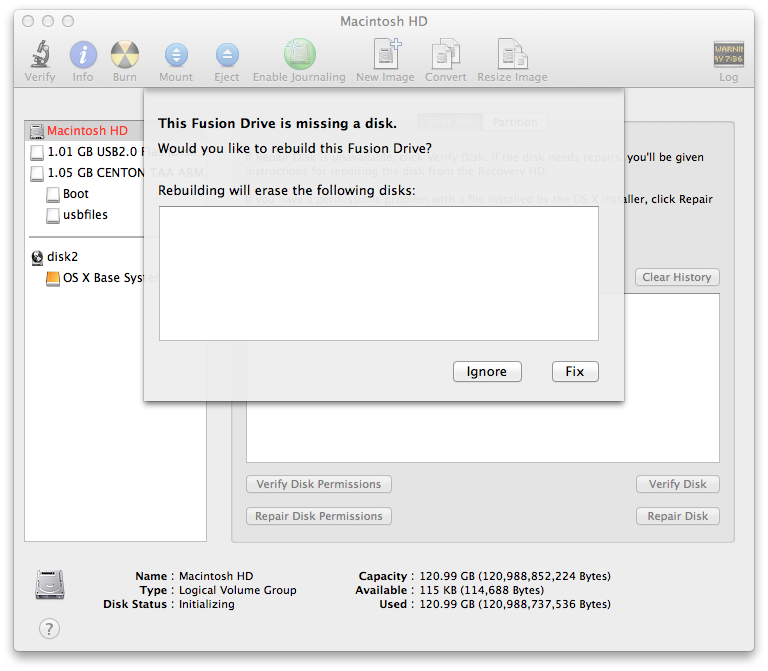The image size is (768, 671).
Task: Click the Available value '115 KB (114,688 Bytes)'
Action: [x=481, y=590]
